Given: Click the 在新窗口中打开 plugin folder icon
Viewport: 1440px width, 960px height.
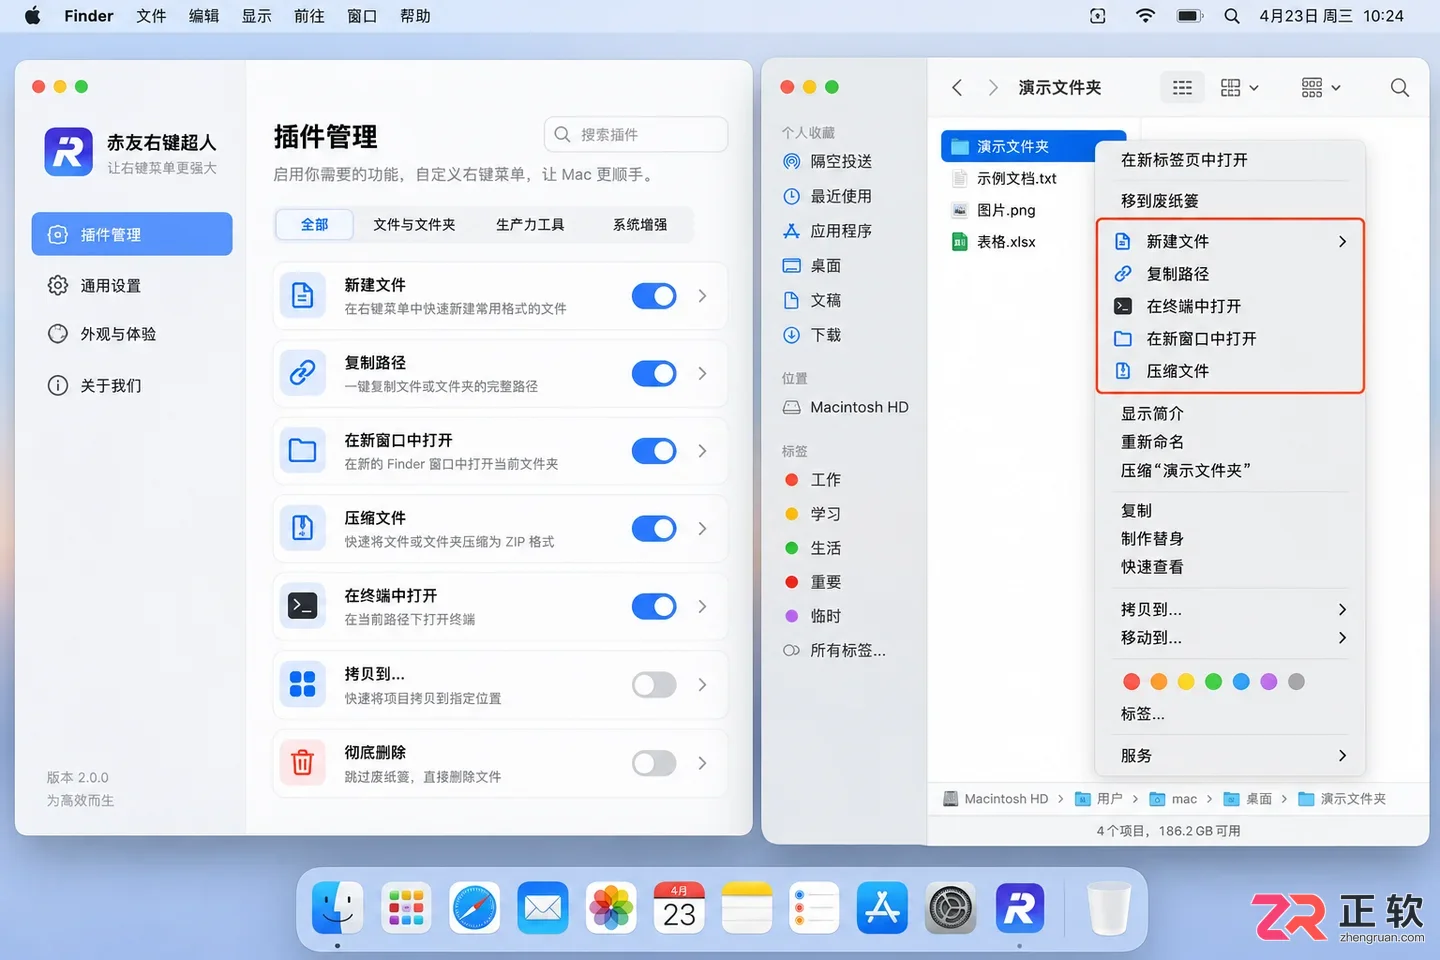Looking at the screenshot, I should click(302, 451).
